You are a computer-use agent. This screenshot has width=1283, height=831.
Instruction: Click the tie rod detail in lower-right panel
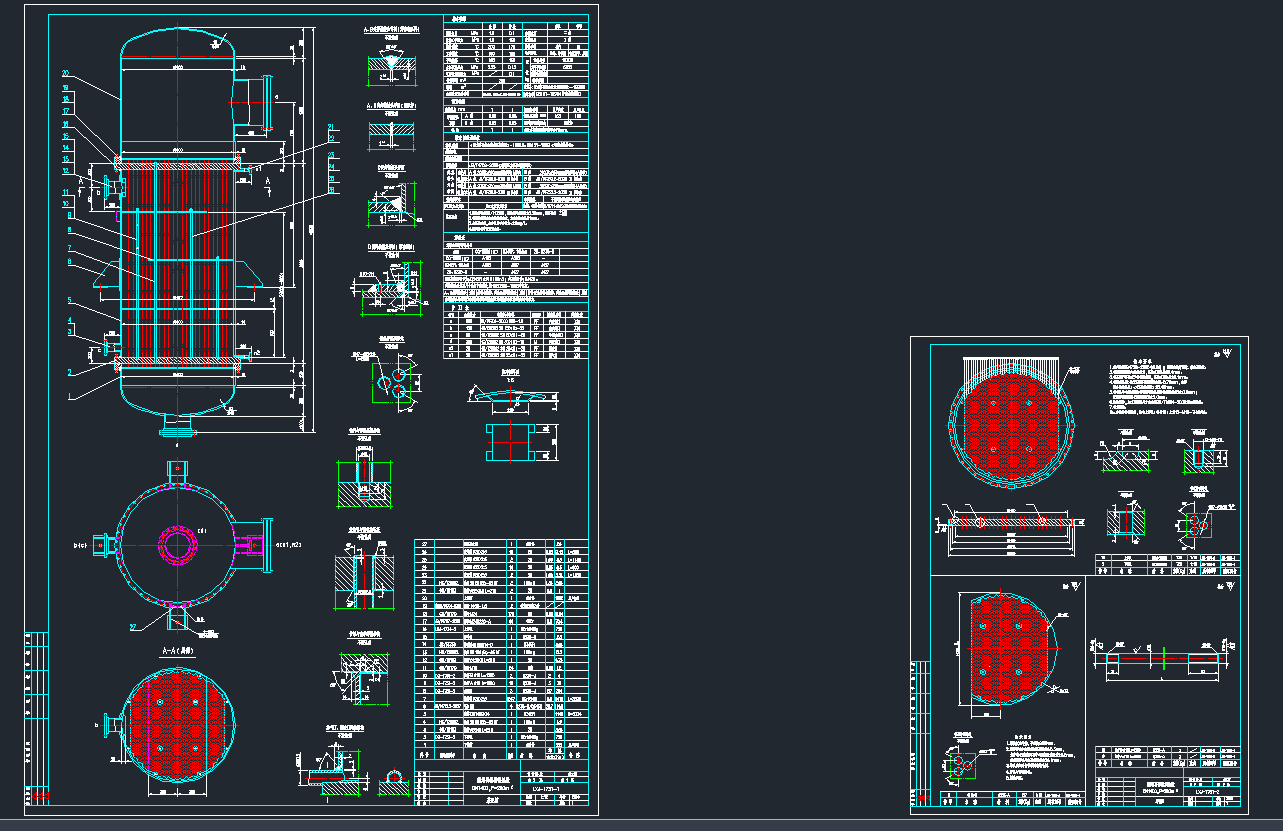coord(1165,660)
